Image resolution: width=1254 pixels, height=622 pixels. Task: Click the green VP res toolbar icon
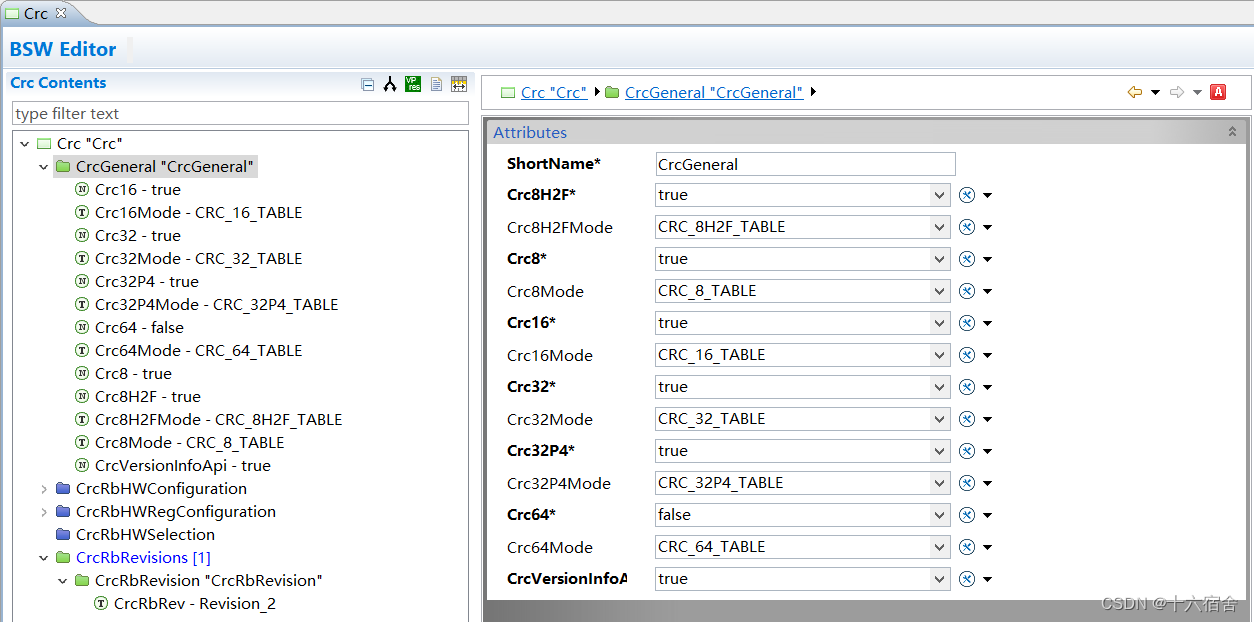click(413, 84)
